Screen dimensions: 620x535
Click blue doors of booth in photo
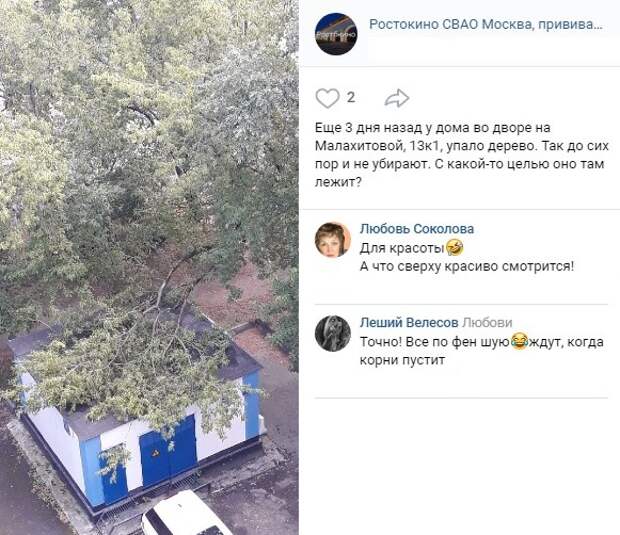point(168,451)
